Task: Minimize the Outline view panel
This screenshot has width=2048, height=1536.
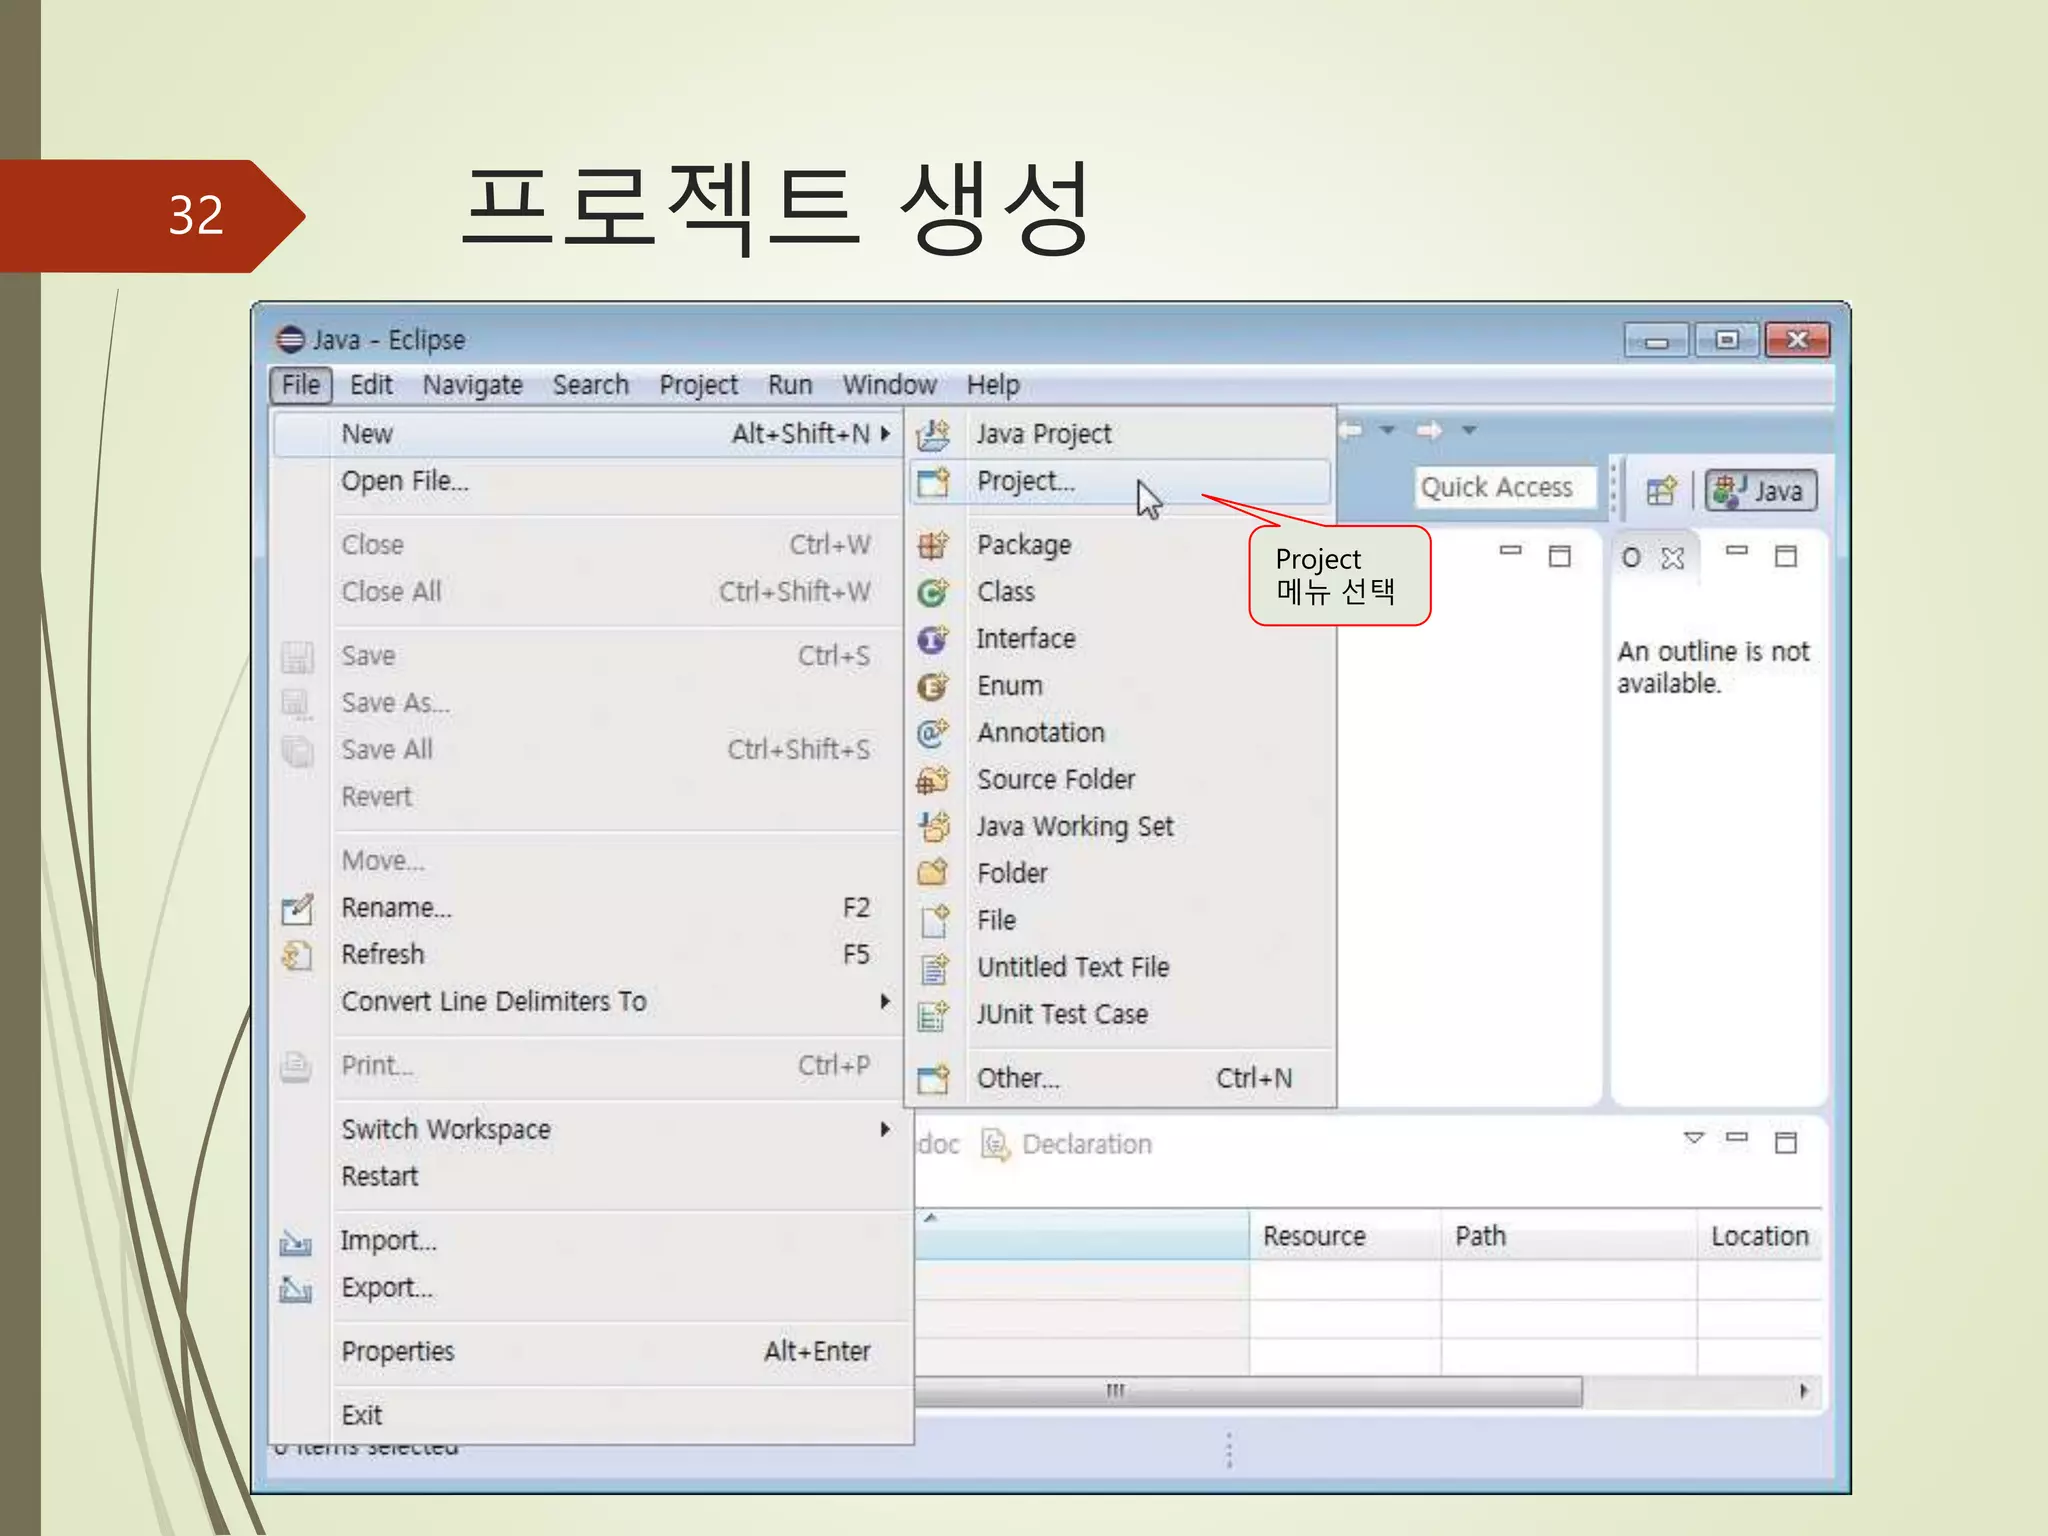Action: tap(1738, 550)
